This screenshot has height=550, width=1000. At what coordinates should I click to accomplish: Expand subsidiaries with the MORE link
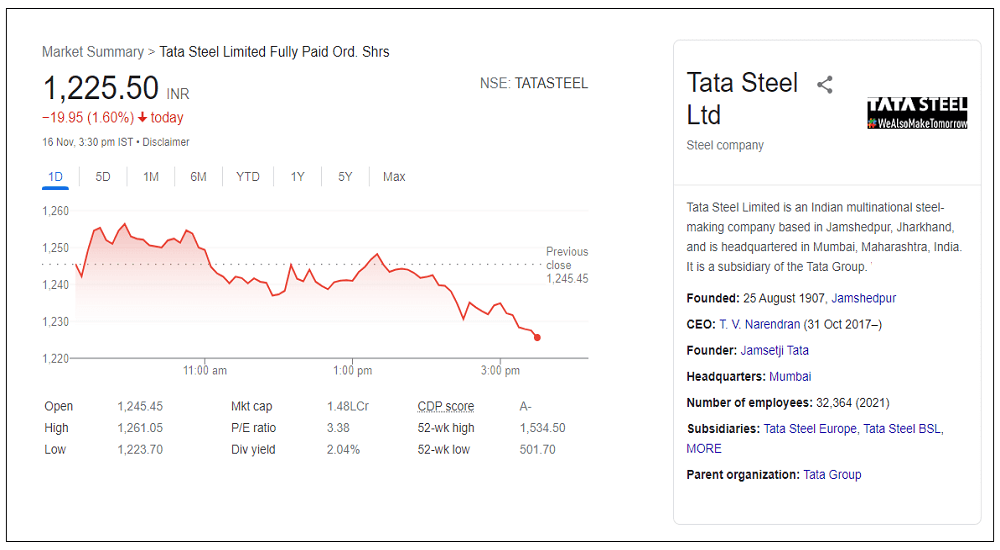[703, 449]
